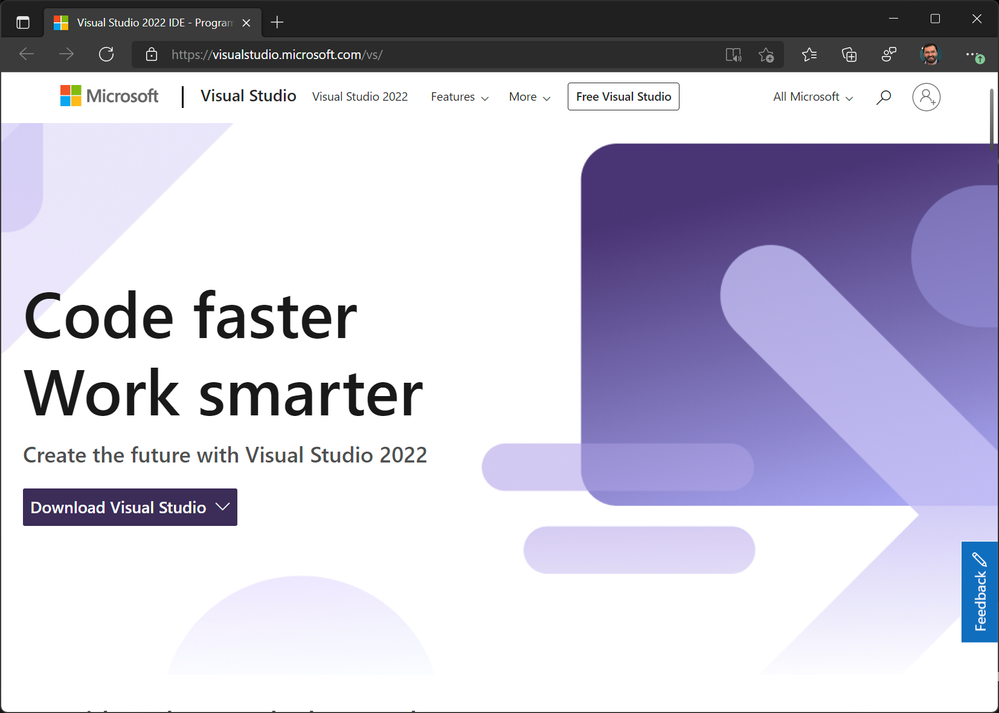Image resolution: width=999 pixels, height=713 pixels.
Task: Open the Visual Studio 2022 nav link
Action: click(360, 97)
